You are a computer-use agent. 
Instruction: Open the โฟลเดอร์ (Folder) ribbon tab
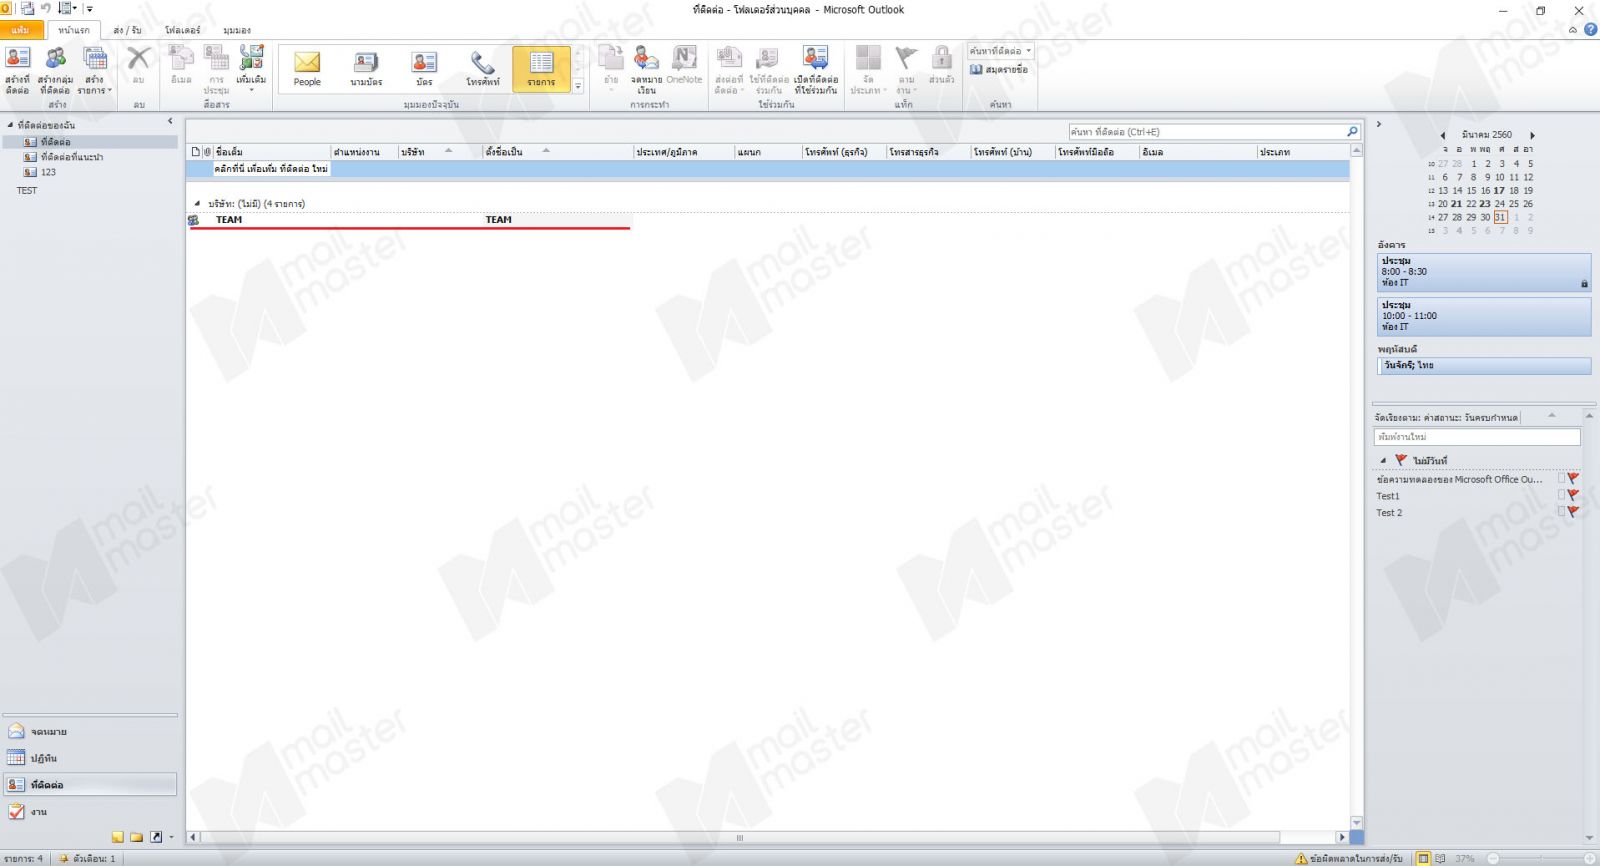pyautogui.click(x=182, y=30)
